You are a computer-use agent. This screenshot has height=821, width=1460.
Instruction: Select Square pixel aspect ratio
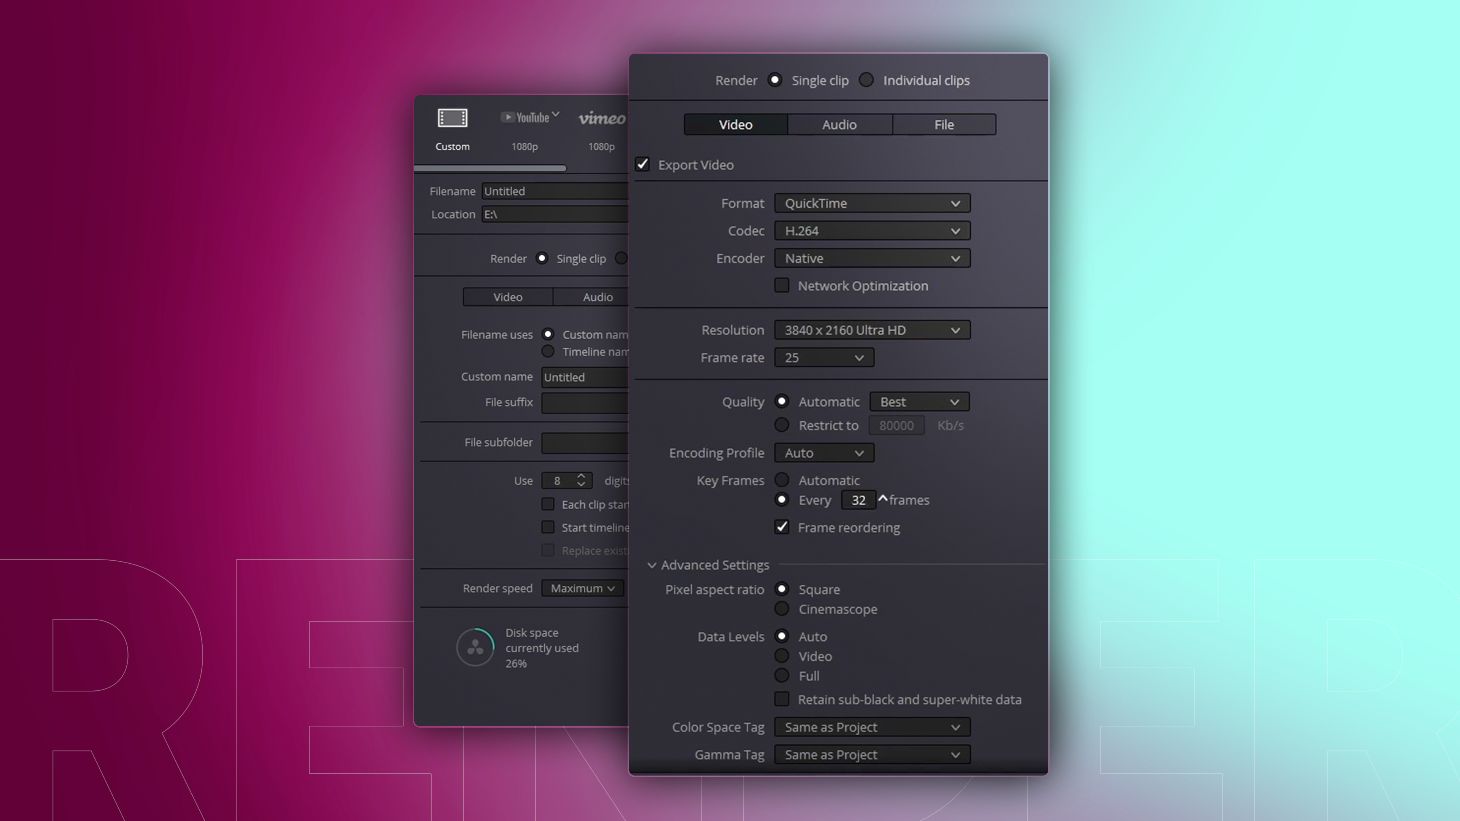click(782, 589)
